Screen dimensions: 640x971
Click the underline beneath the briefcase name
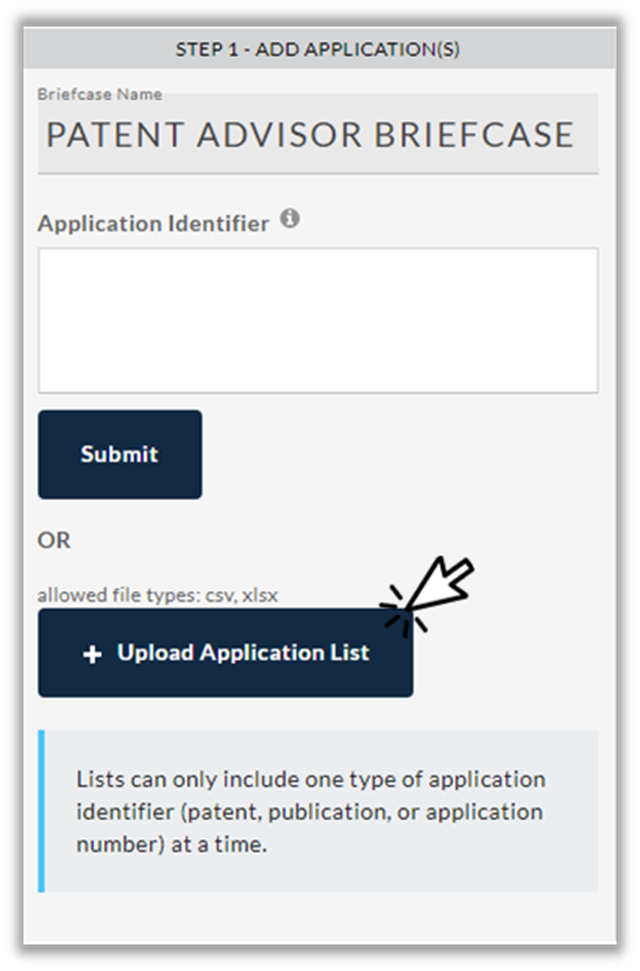click(x=318, y=173)
